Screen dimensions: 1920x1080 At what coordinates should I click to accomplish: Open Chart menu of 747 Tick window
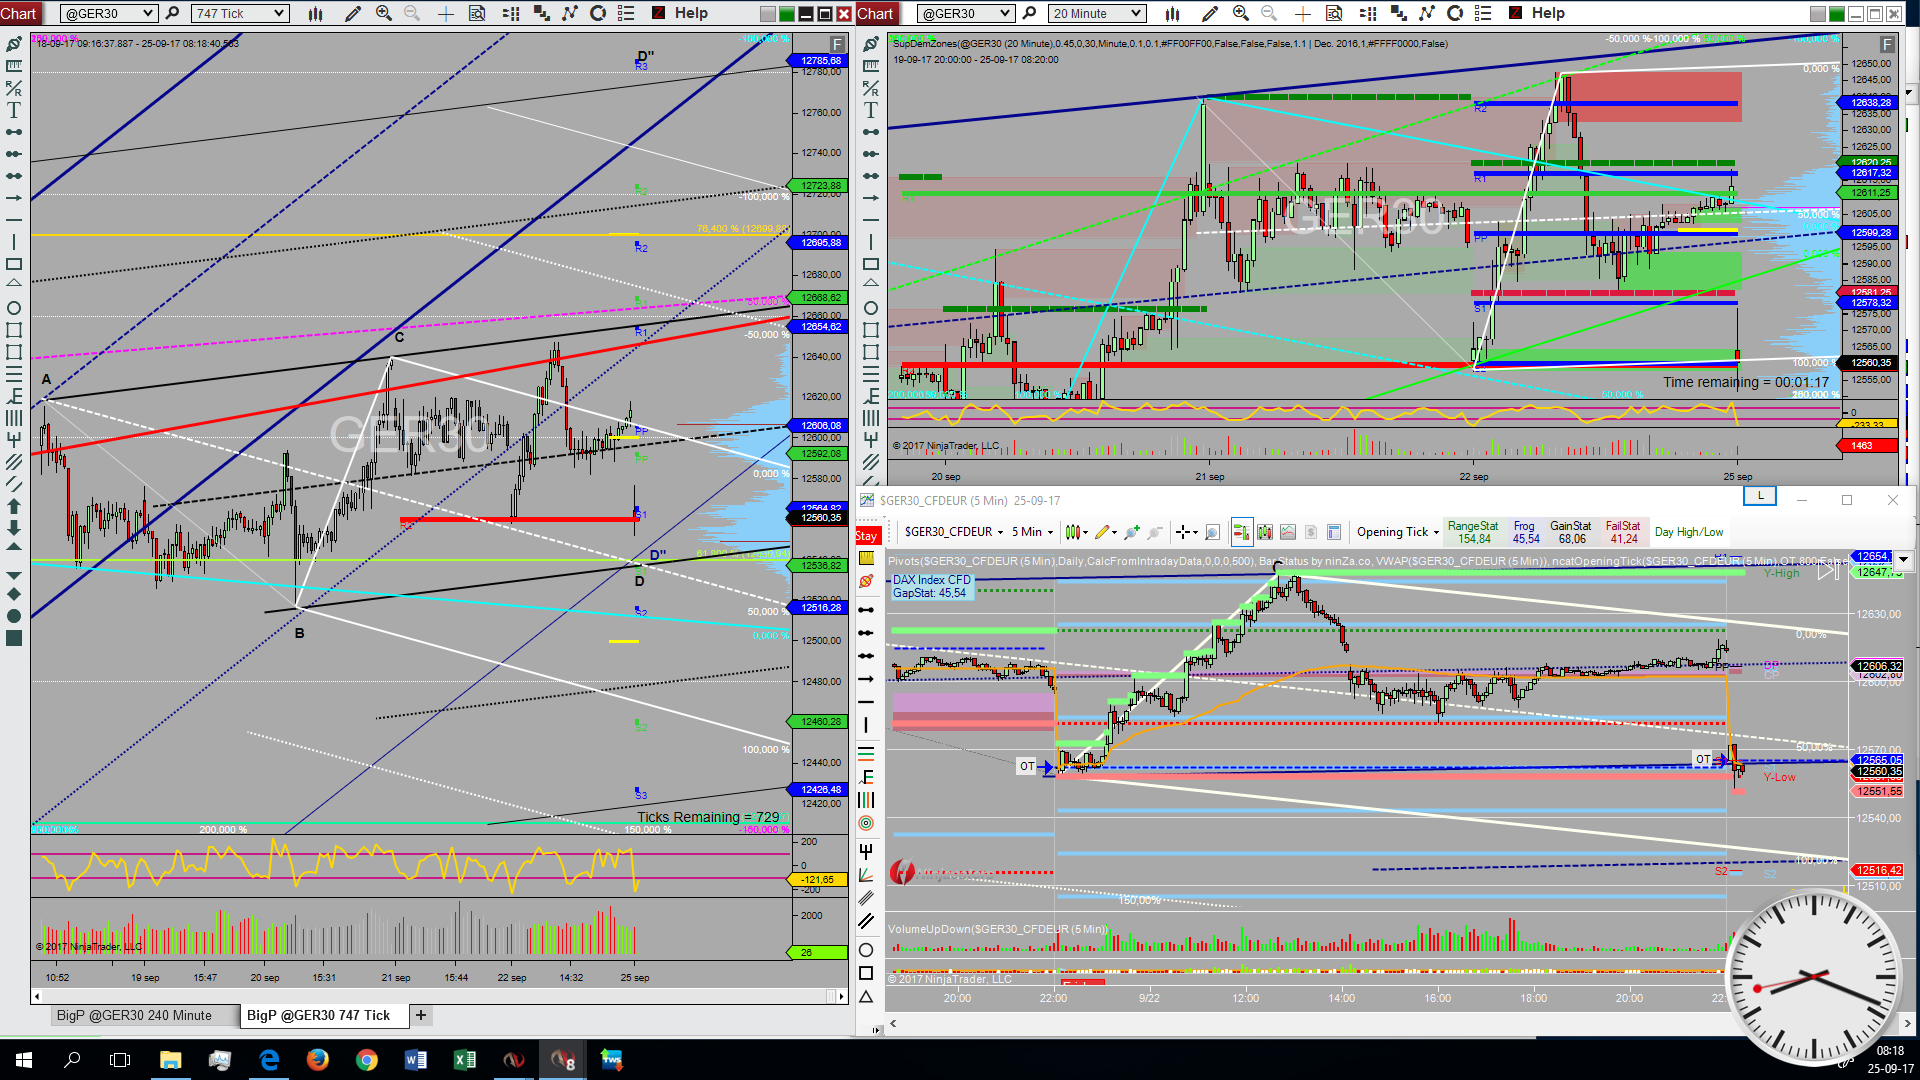[19, 13]
